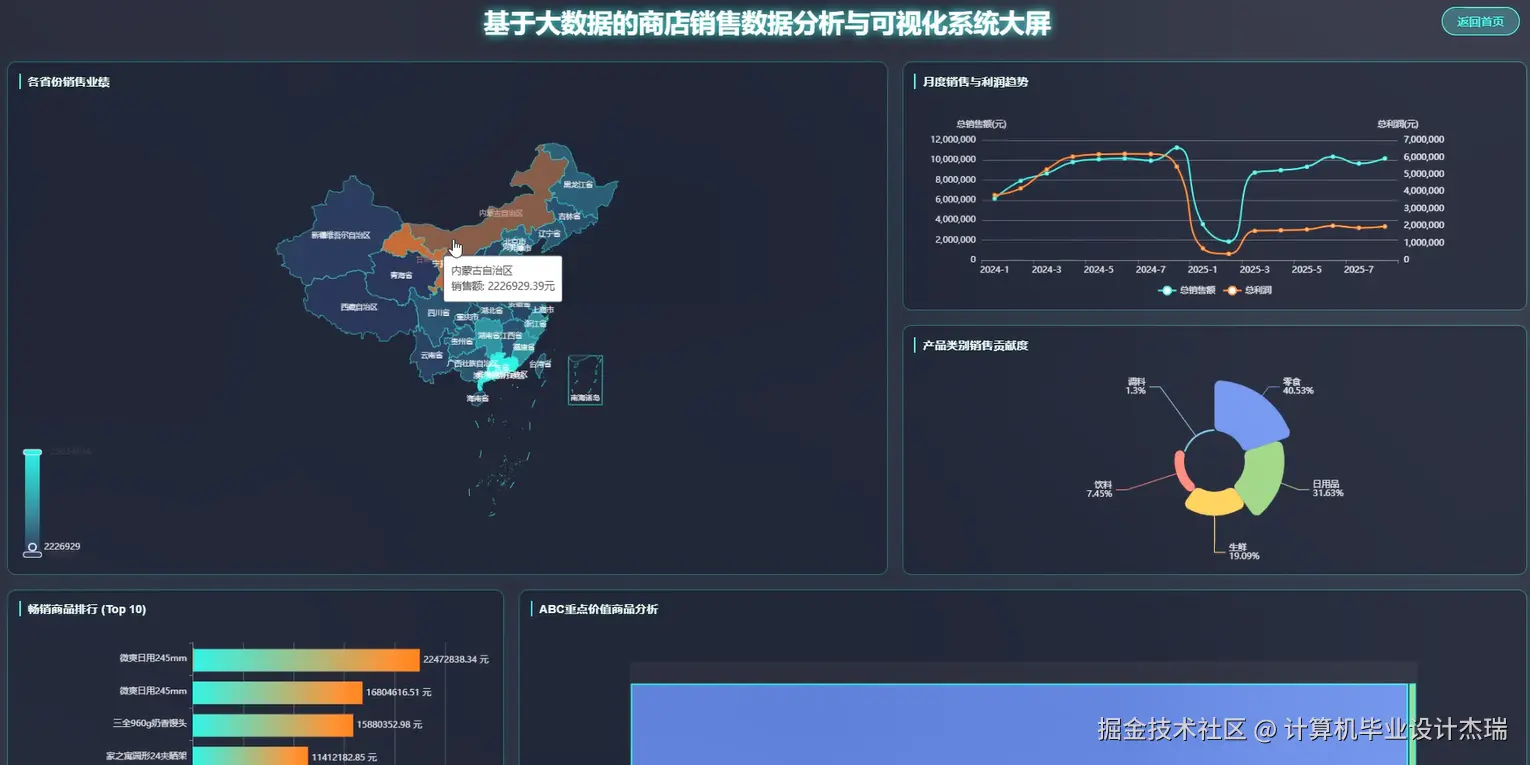This screenshot has width=1530, height=765.
Task: Click the lowest orange point on profit line
Action: coord(1229,254)
